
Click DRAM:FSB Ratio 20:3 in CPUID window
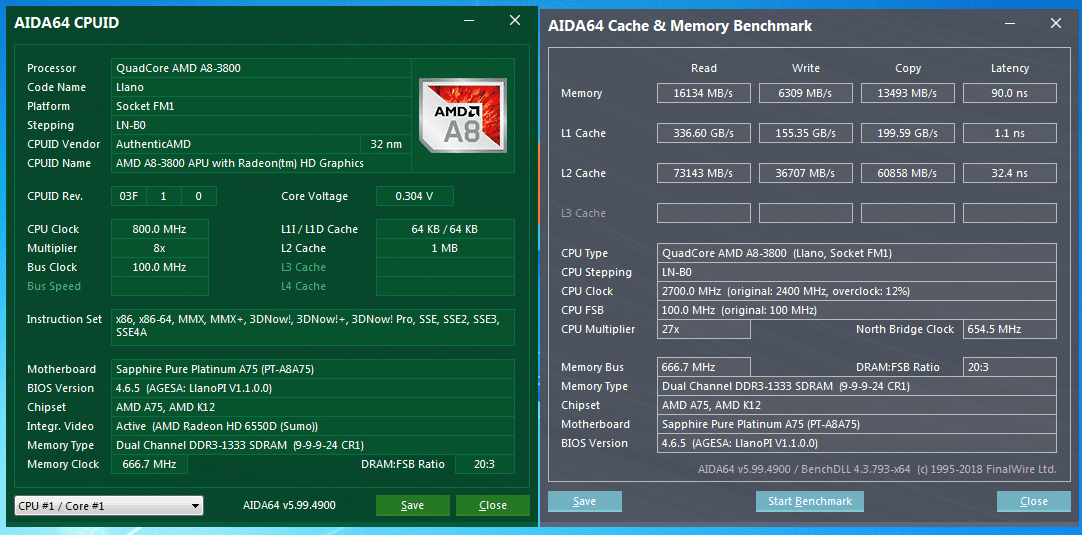click(x=484, y=464)
